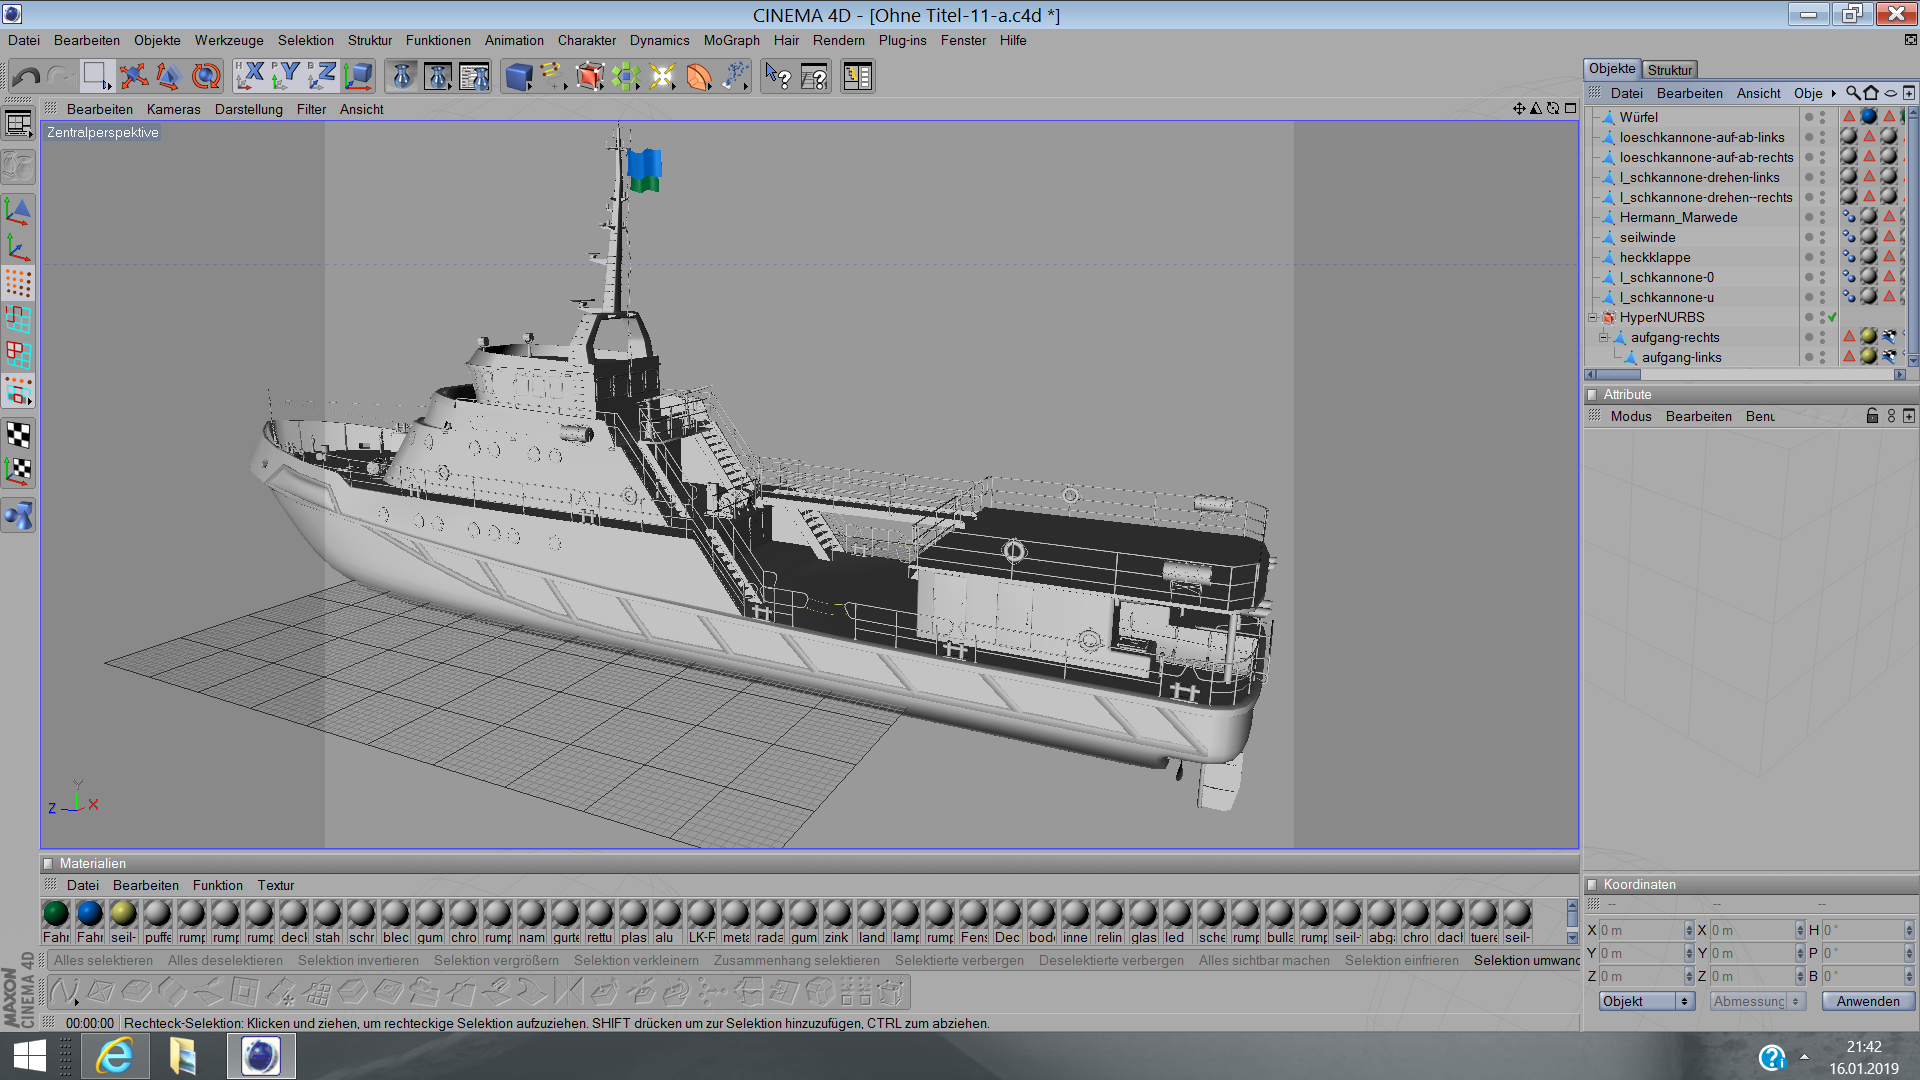Click the context help cursor icon
Image resolution: width=1920 pixels, height=1080 pixels.
point(777,76)
